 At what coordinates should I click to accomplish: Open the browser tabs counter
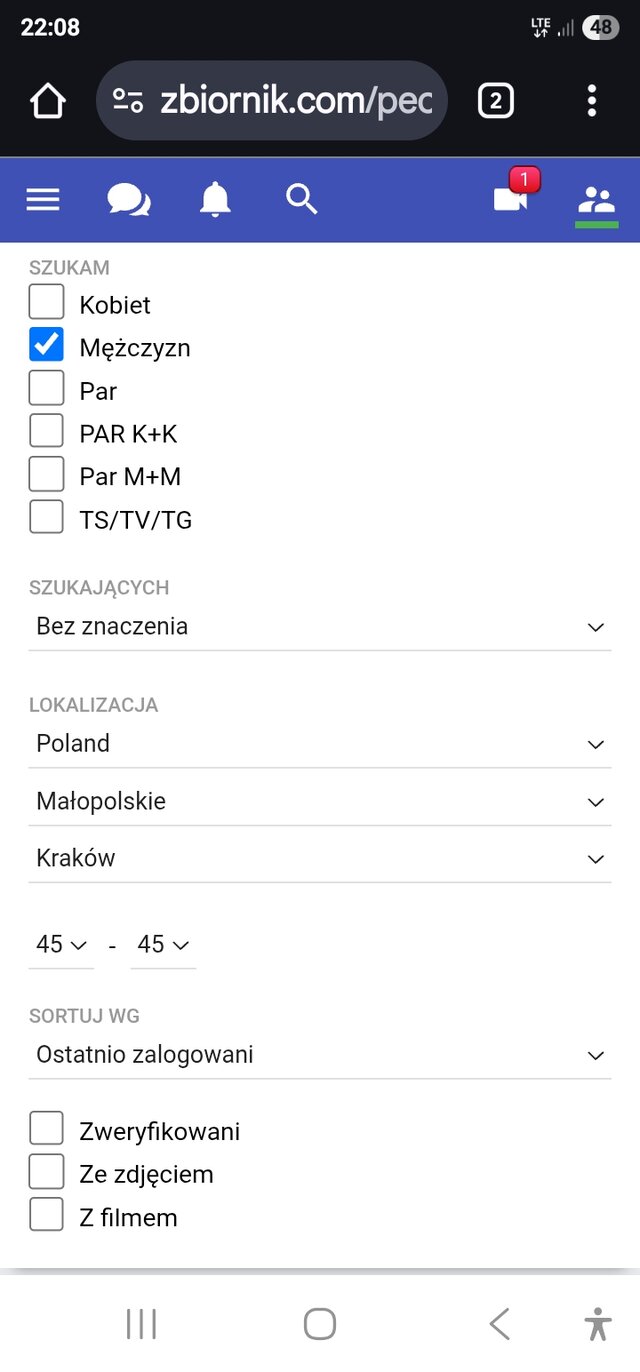pos(496,101)
